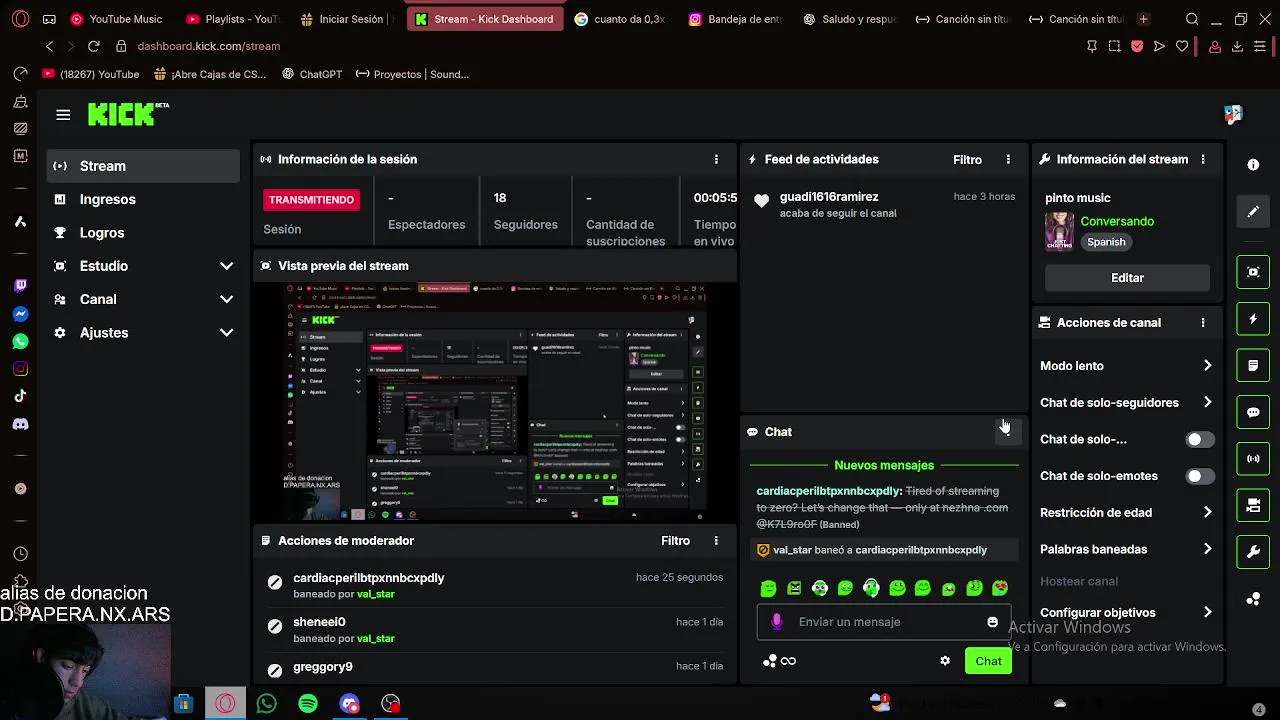Open the three-dot menu of Acciones de canal
The width and height of the screenshot is (1280, 720).
1203,323
